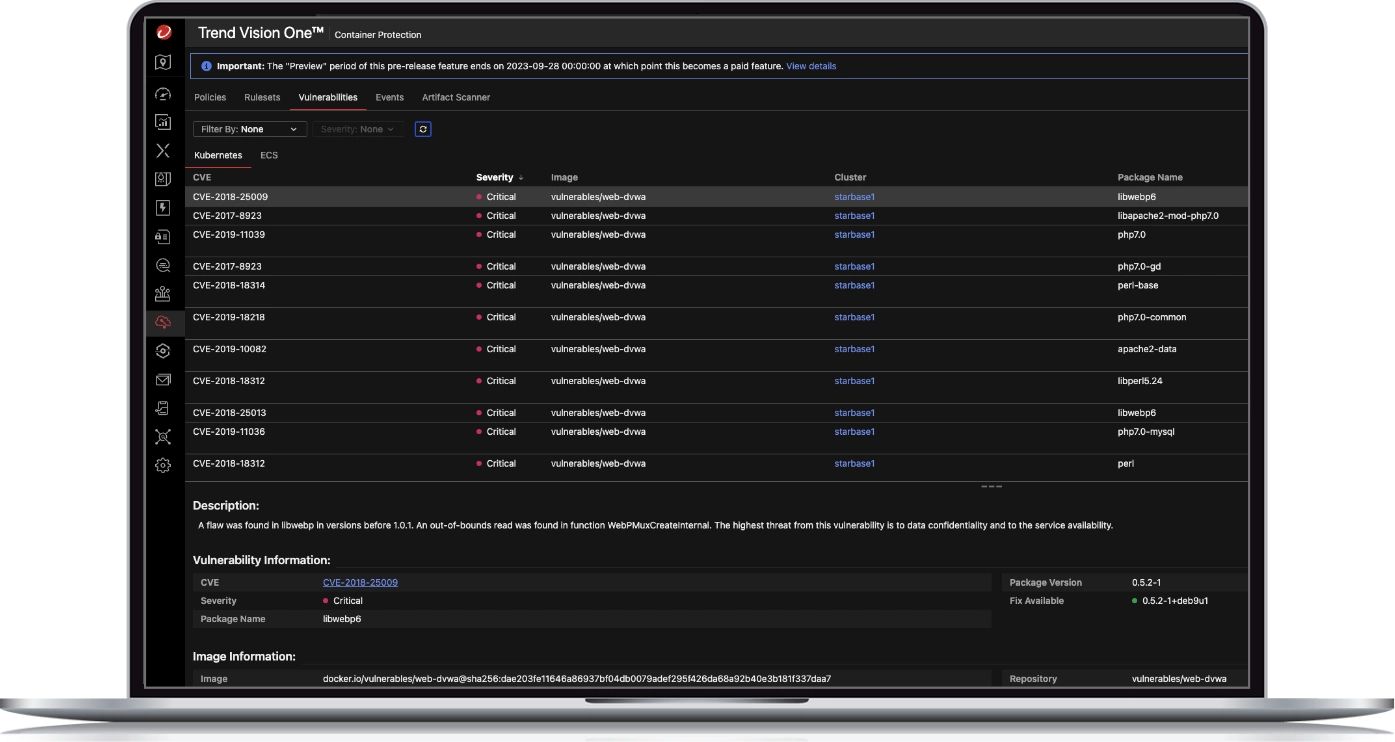The height and width of the screenshot is (742, 1395).
Task: Open the Events tab
Action: point(390,97)
